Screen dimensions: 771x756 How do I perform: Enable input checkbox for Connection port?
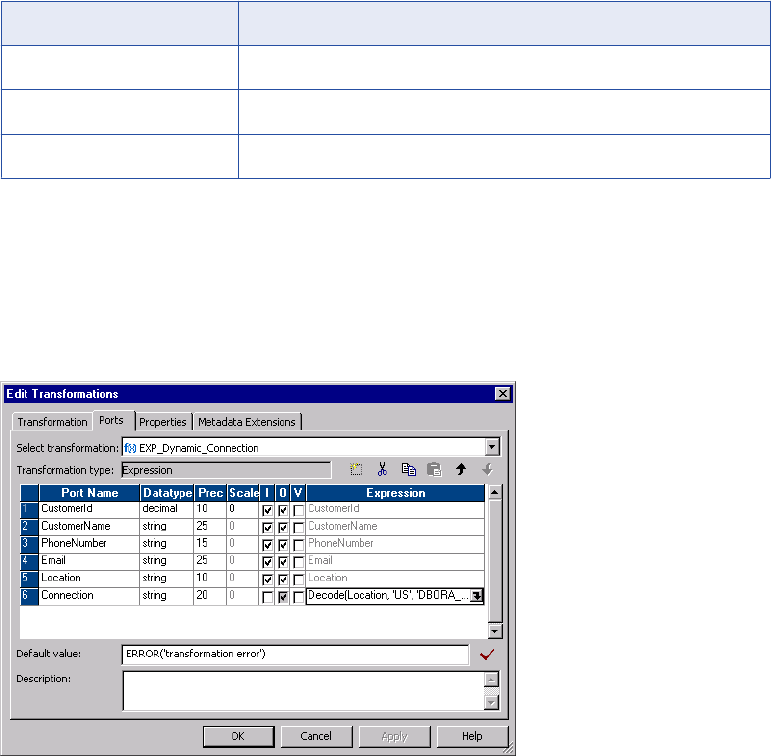click(267, 597)
